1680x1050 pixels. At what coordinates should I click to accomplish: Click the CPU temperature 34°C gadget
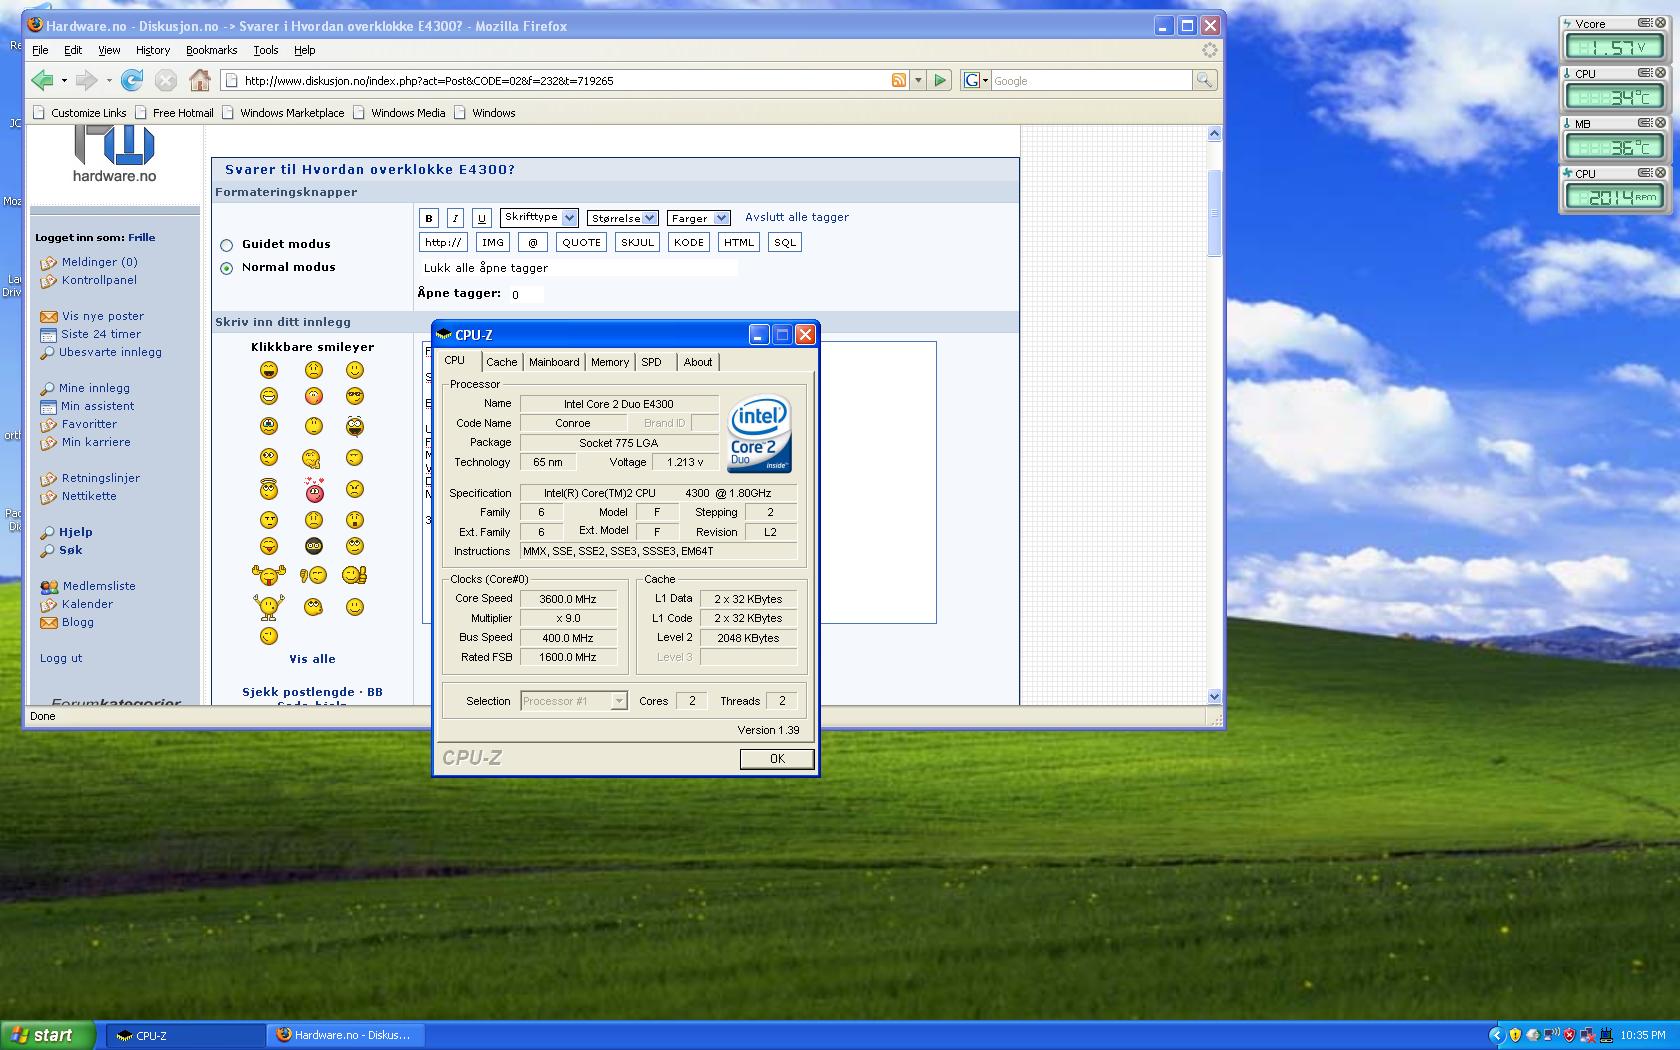[1615, 89]
